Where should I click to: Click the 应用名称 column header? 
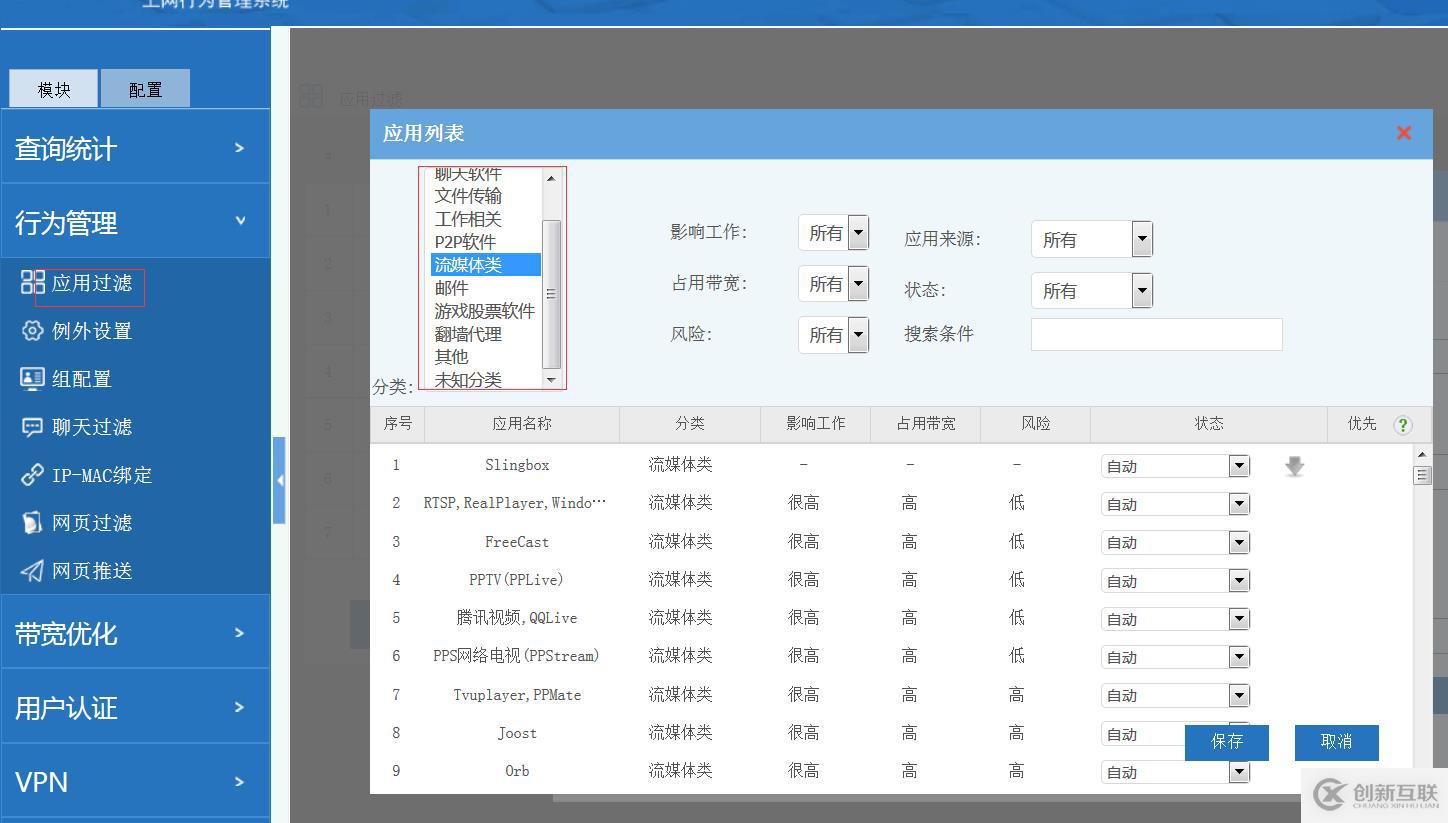coord(522,424)
